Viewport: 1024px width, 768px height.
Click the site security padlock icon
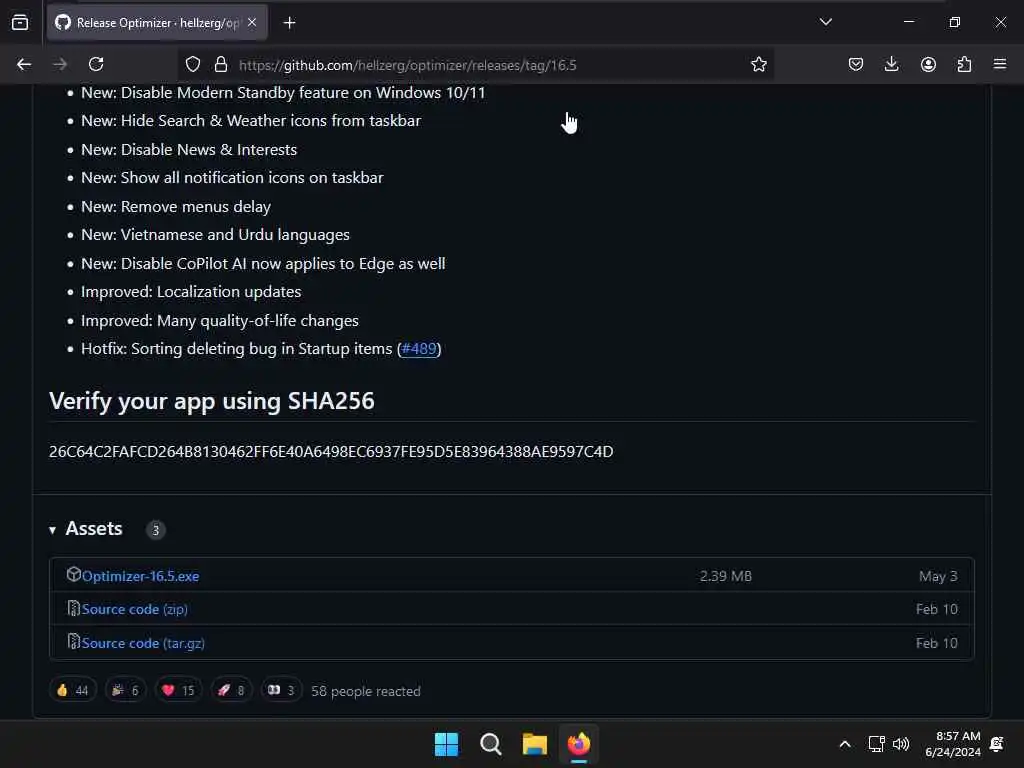(x=221, y=64)
